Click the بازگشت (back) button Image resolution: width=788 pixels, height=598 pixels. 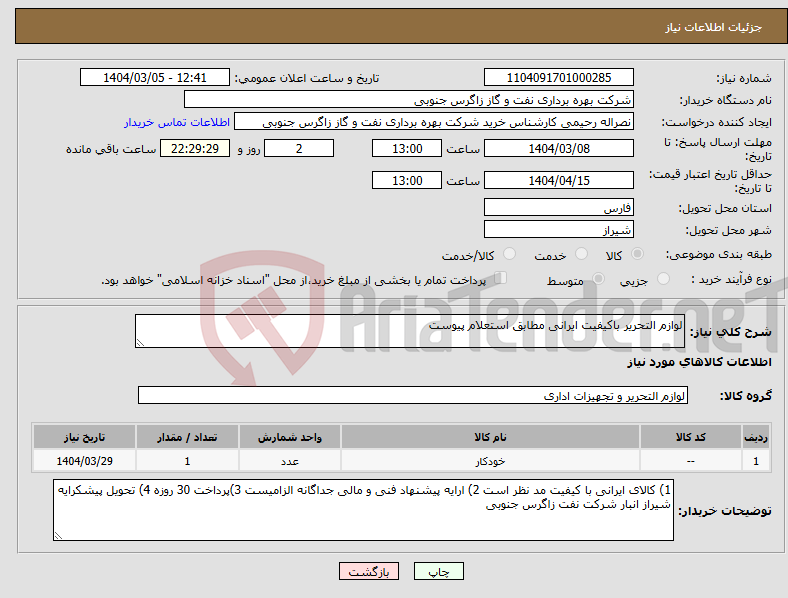point(369,571)
